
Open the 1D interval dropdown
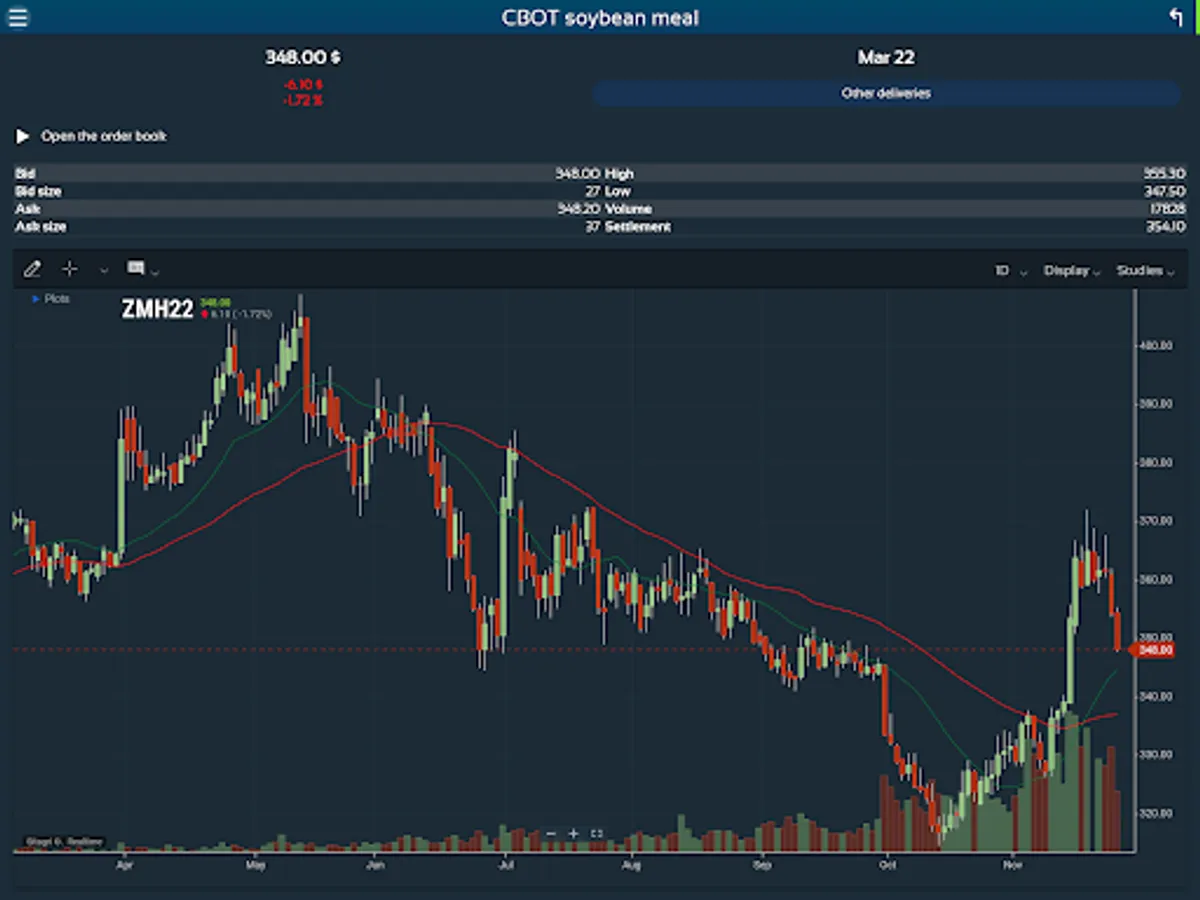point(1010,271)
